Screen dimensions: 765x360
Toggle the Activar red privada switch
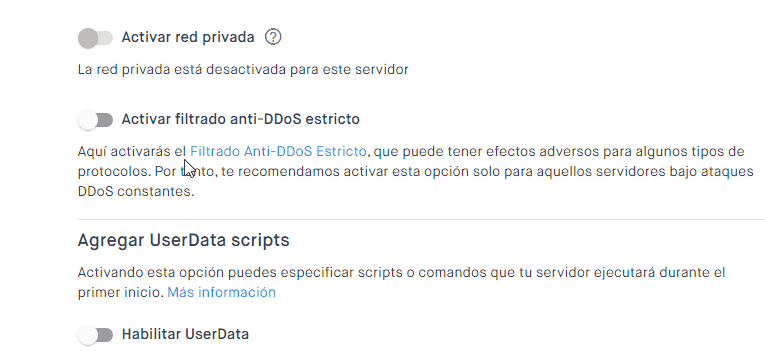click(x=95, y=38)
